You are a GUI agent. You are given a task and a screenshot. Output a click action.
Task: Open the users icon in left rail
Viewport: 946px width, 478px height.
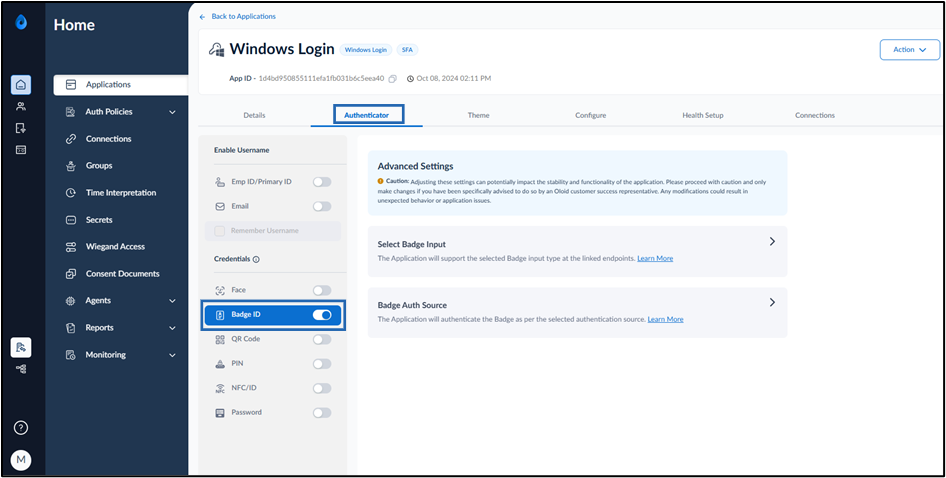click(x=21, y=107)
